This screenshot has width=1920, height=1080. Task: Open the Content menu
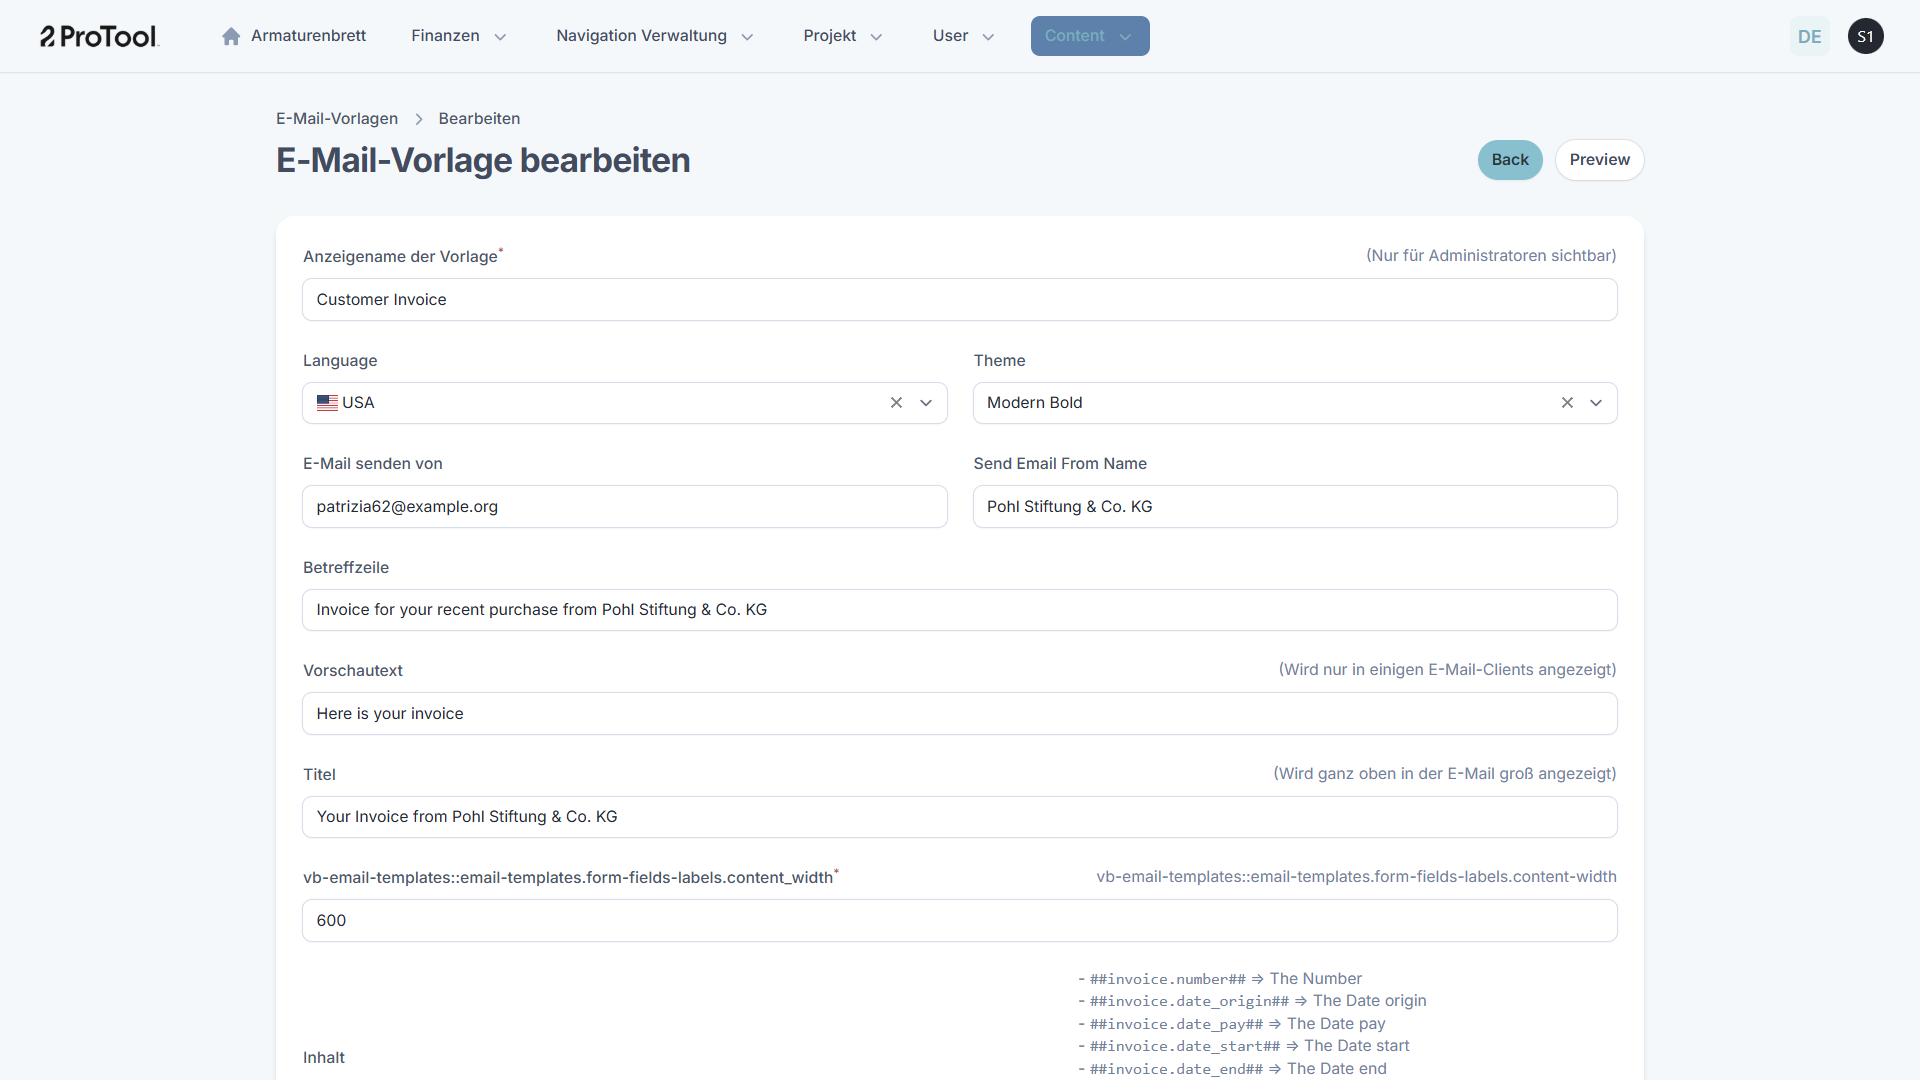[1089, 36]
